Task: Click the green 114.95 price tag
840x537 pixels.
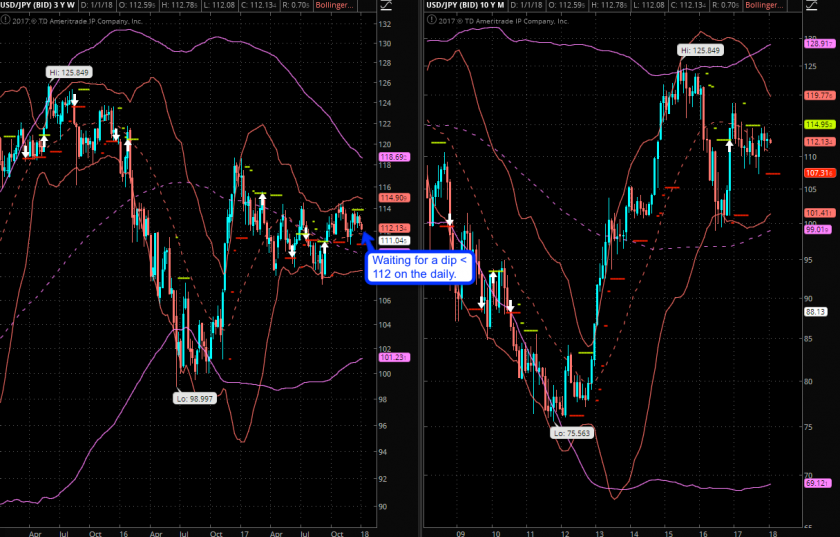Action: pyautogui.click(x=819, y=124)
